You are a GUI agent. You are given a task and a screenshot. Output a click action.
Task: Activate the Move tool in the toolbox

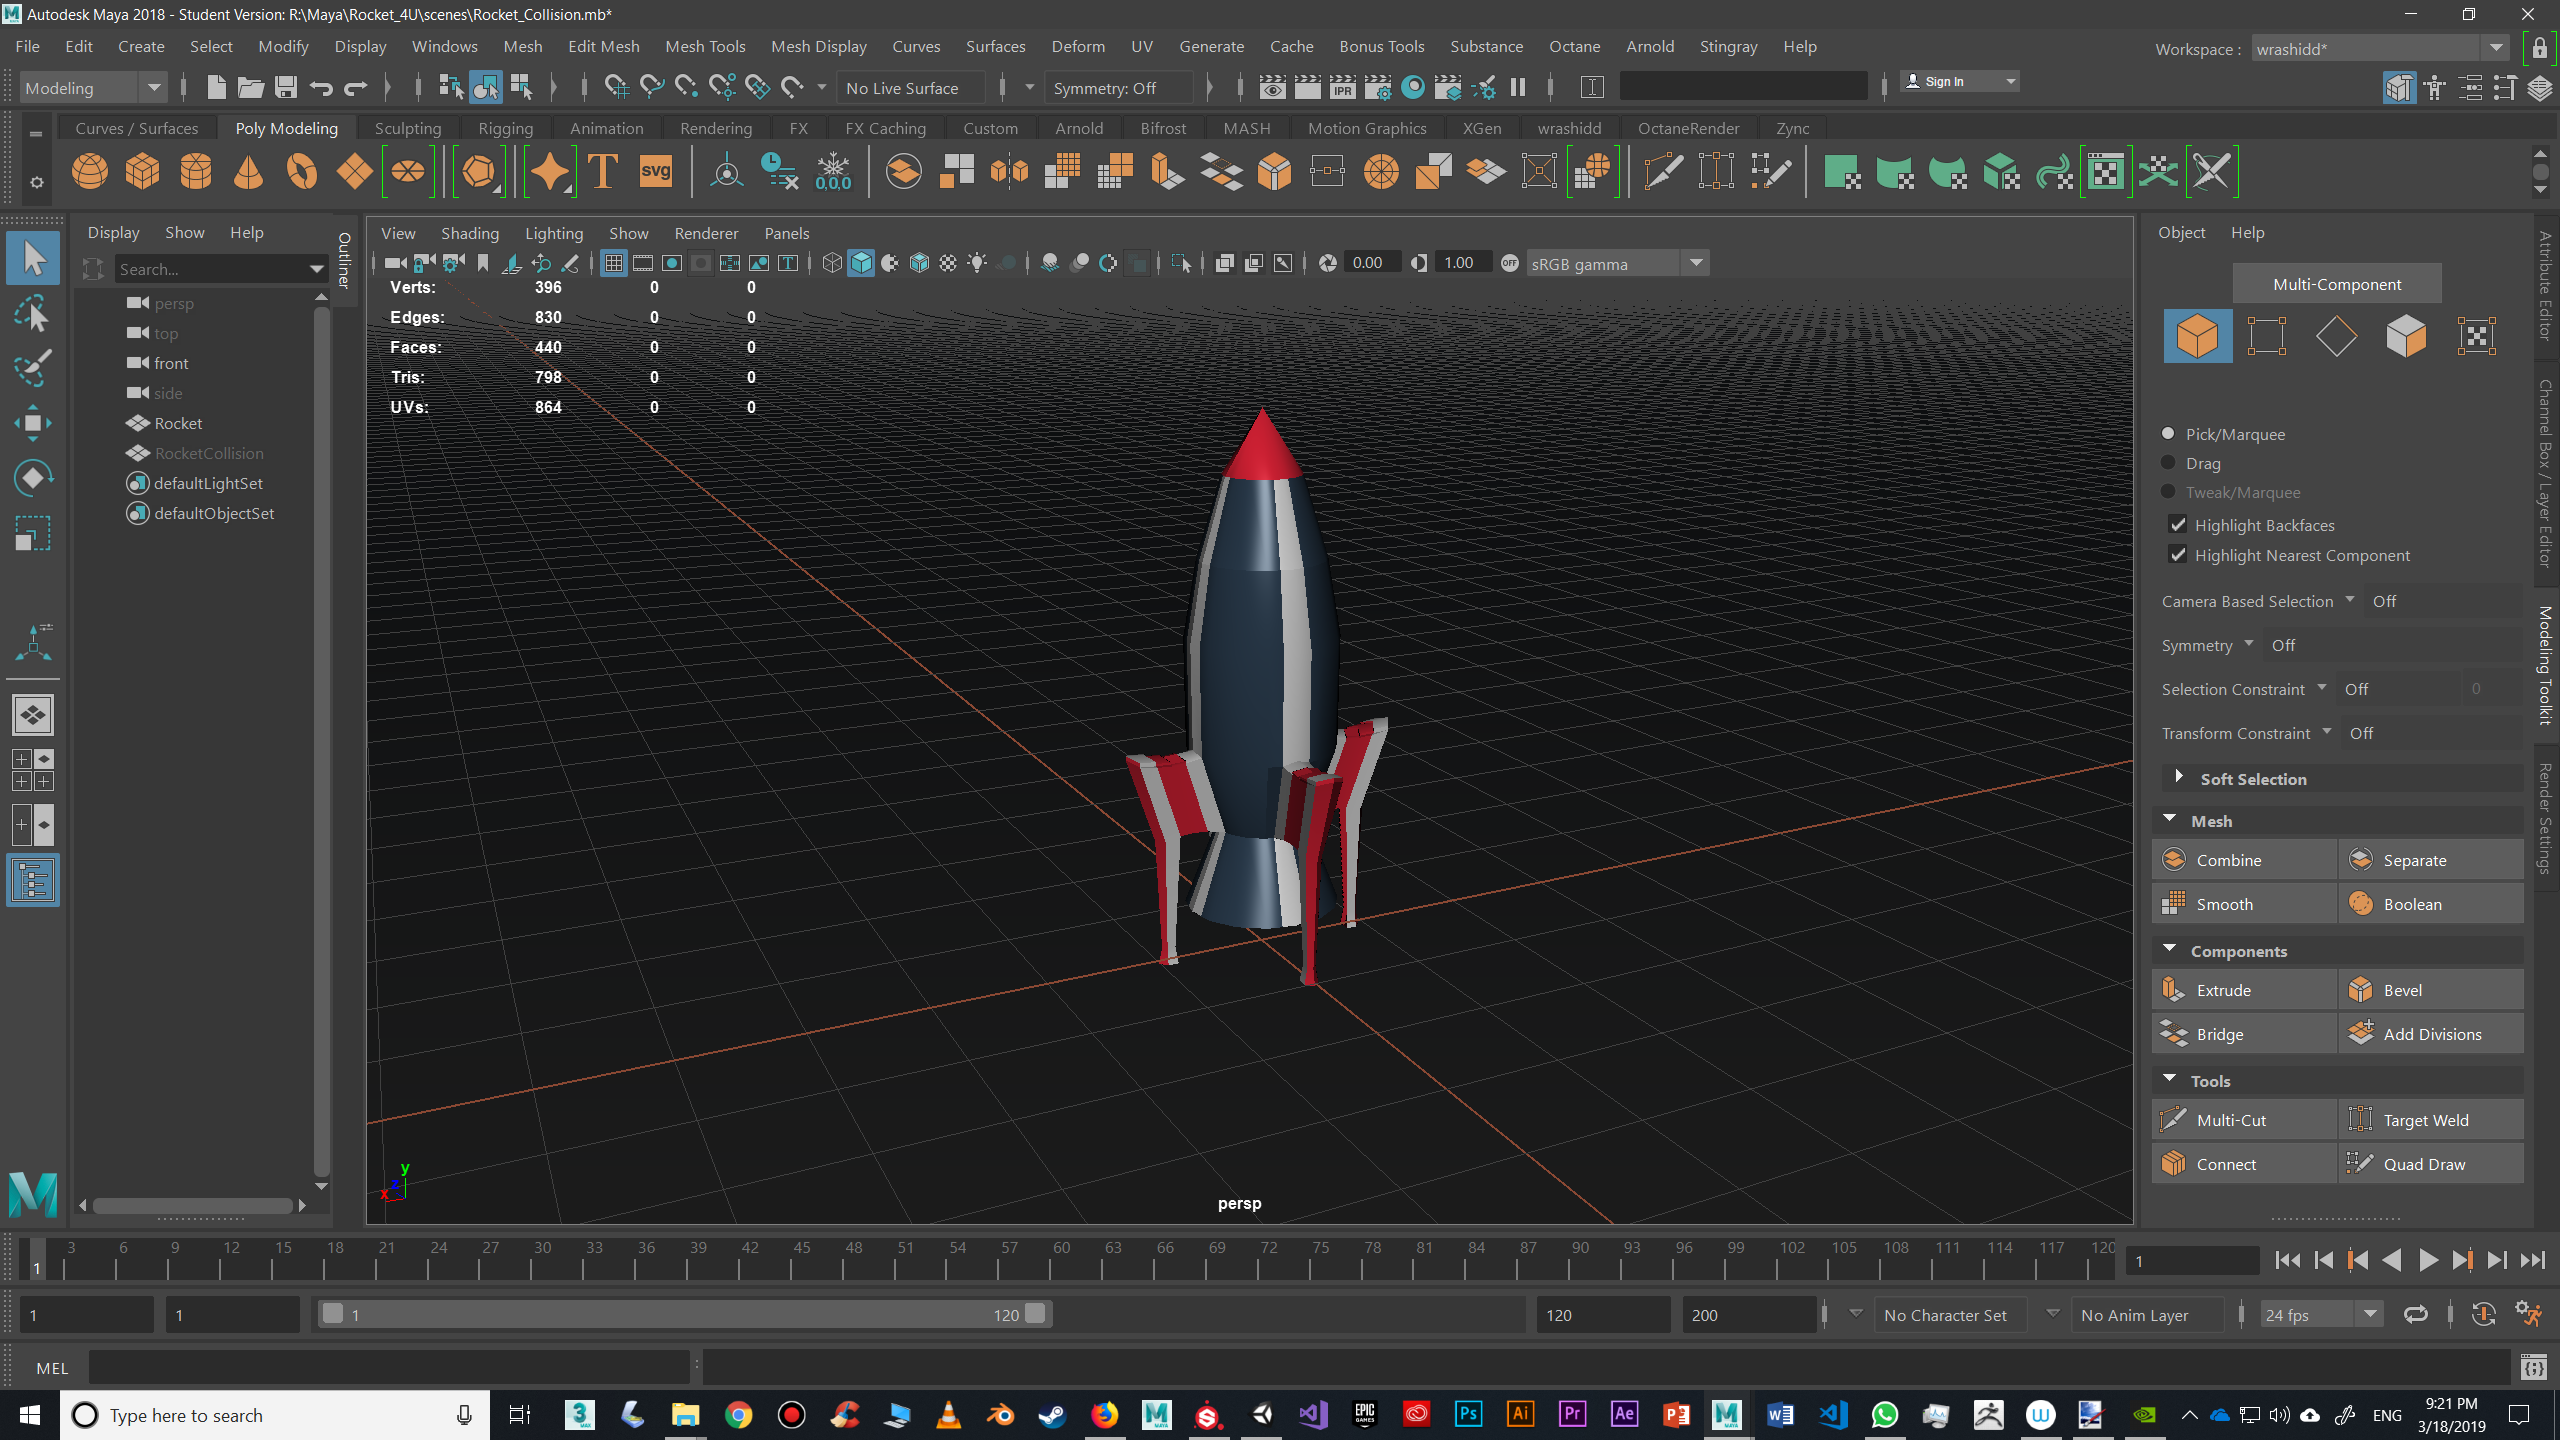(33, 423)
